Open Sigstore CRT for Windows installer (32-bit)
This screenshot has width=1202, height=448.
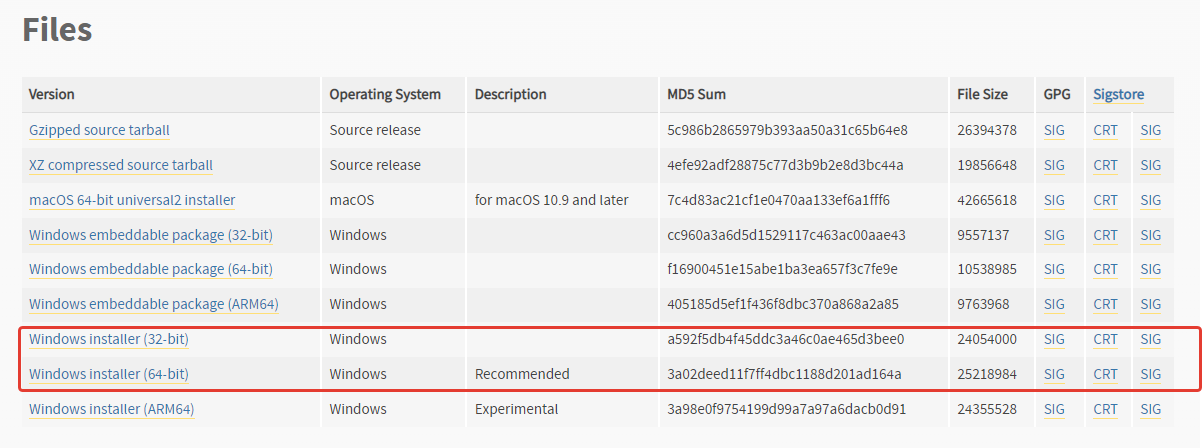pos(1106,339)
